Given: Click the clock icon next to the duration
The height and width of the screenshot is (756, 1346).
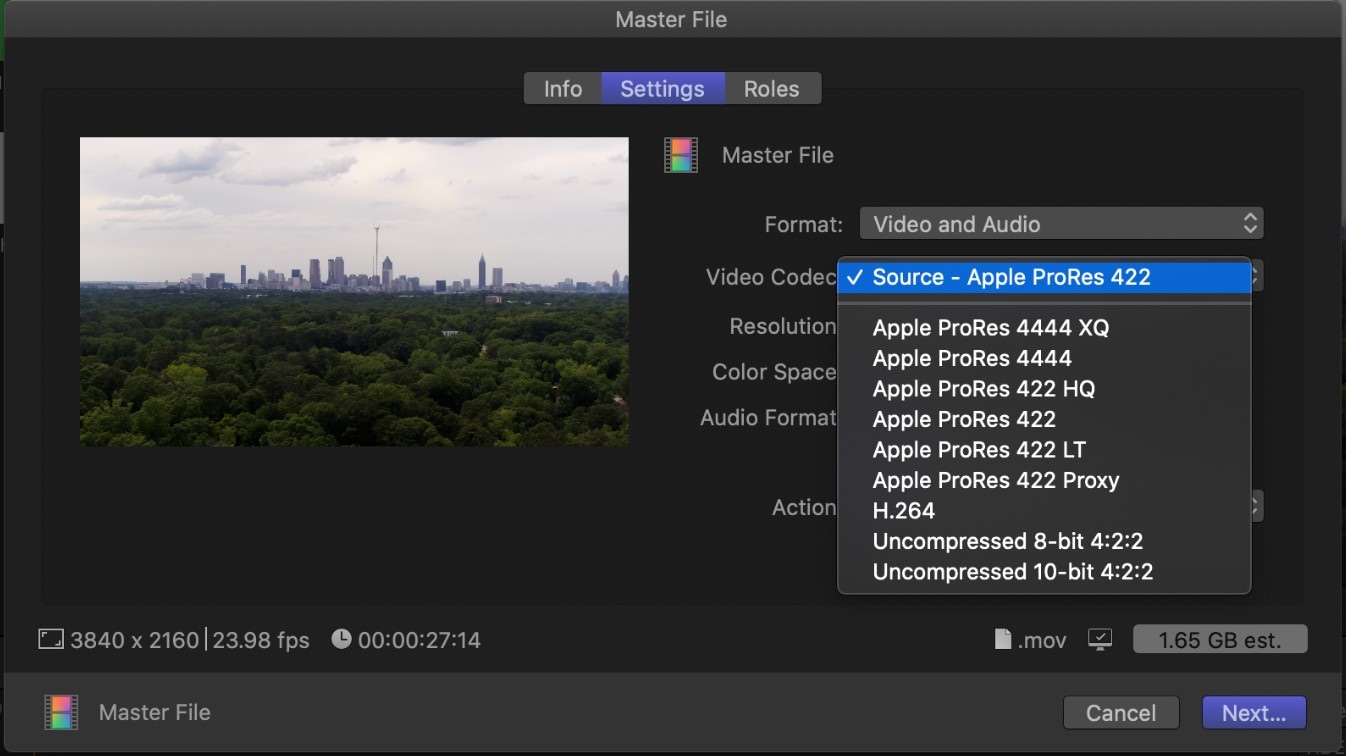Looking at the screenshot, I should tap(341, 639).
